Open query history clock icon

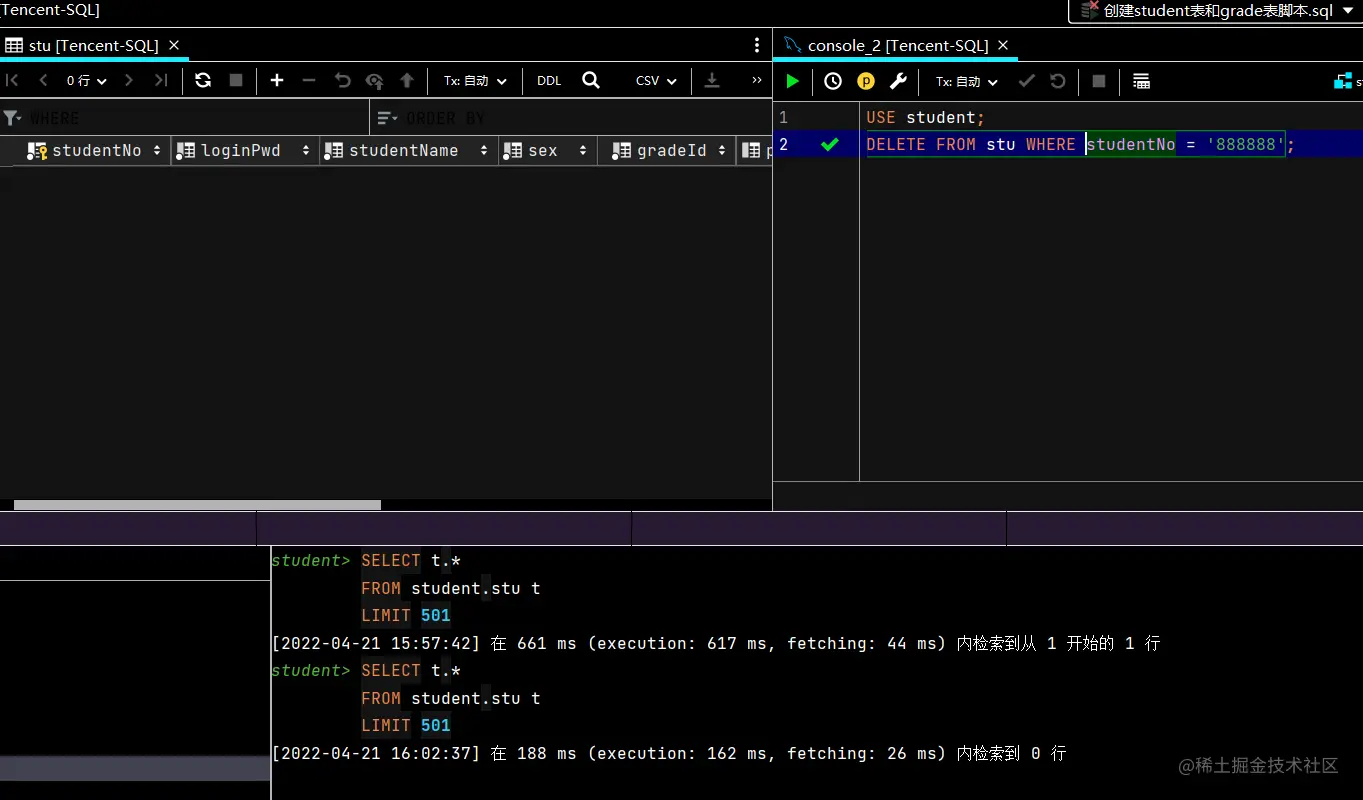click(833, 81)
